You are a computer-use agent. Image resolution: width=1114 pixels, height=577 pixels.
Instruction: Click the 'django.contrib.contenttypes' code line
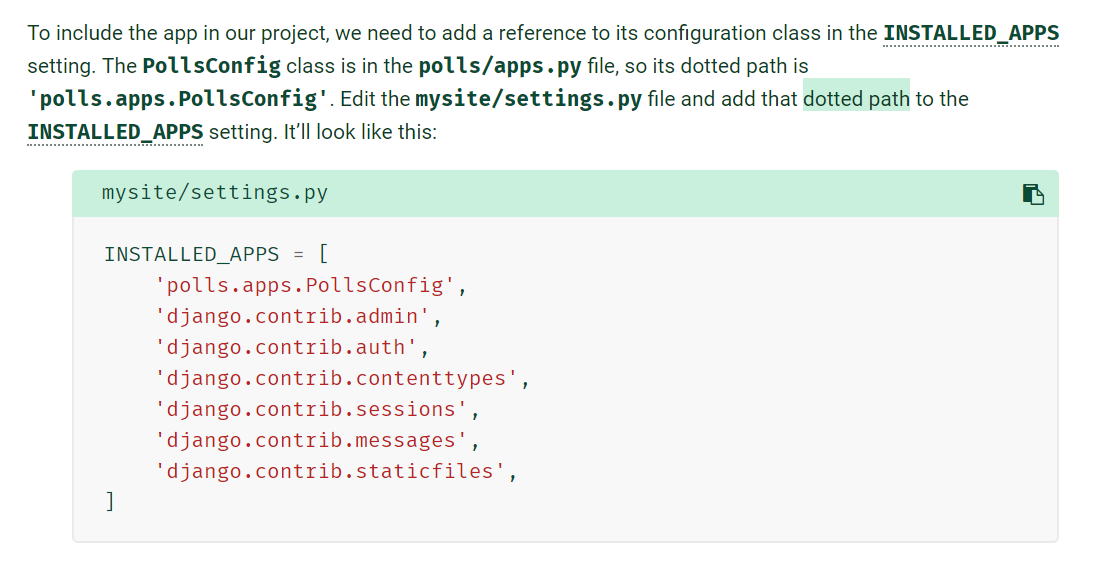[x=342, y=378]
